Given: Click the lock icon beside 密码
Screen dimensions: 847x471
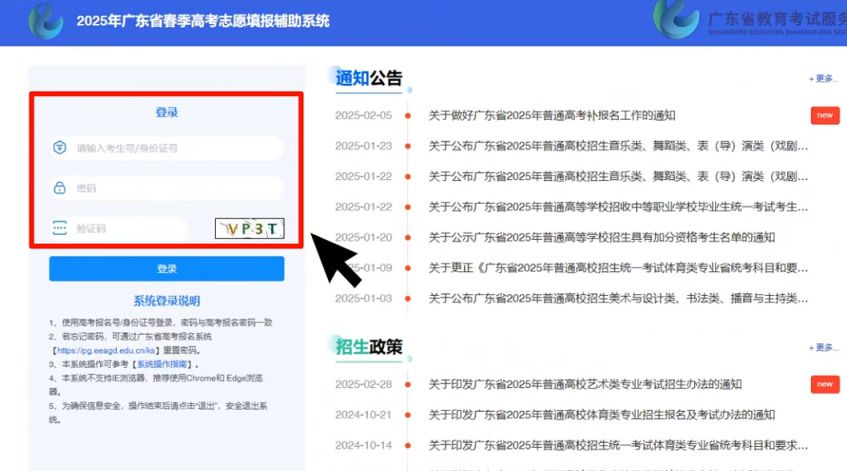Looking at the screenshot, I should pyautogui.click(x=60, y=188).
